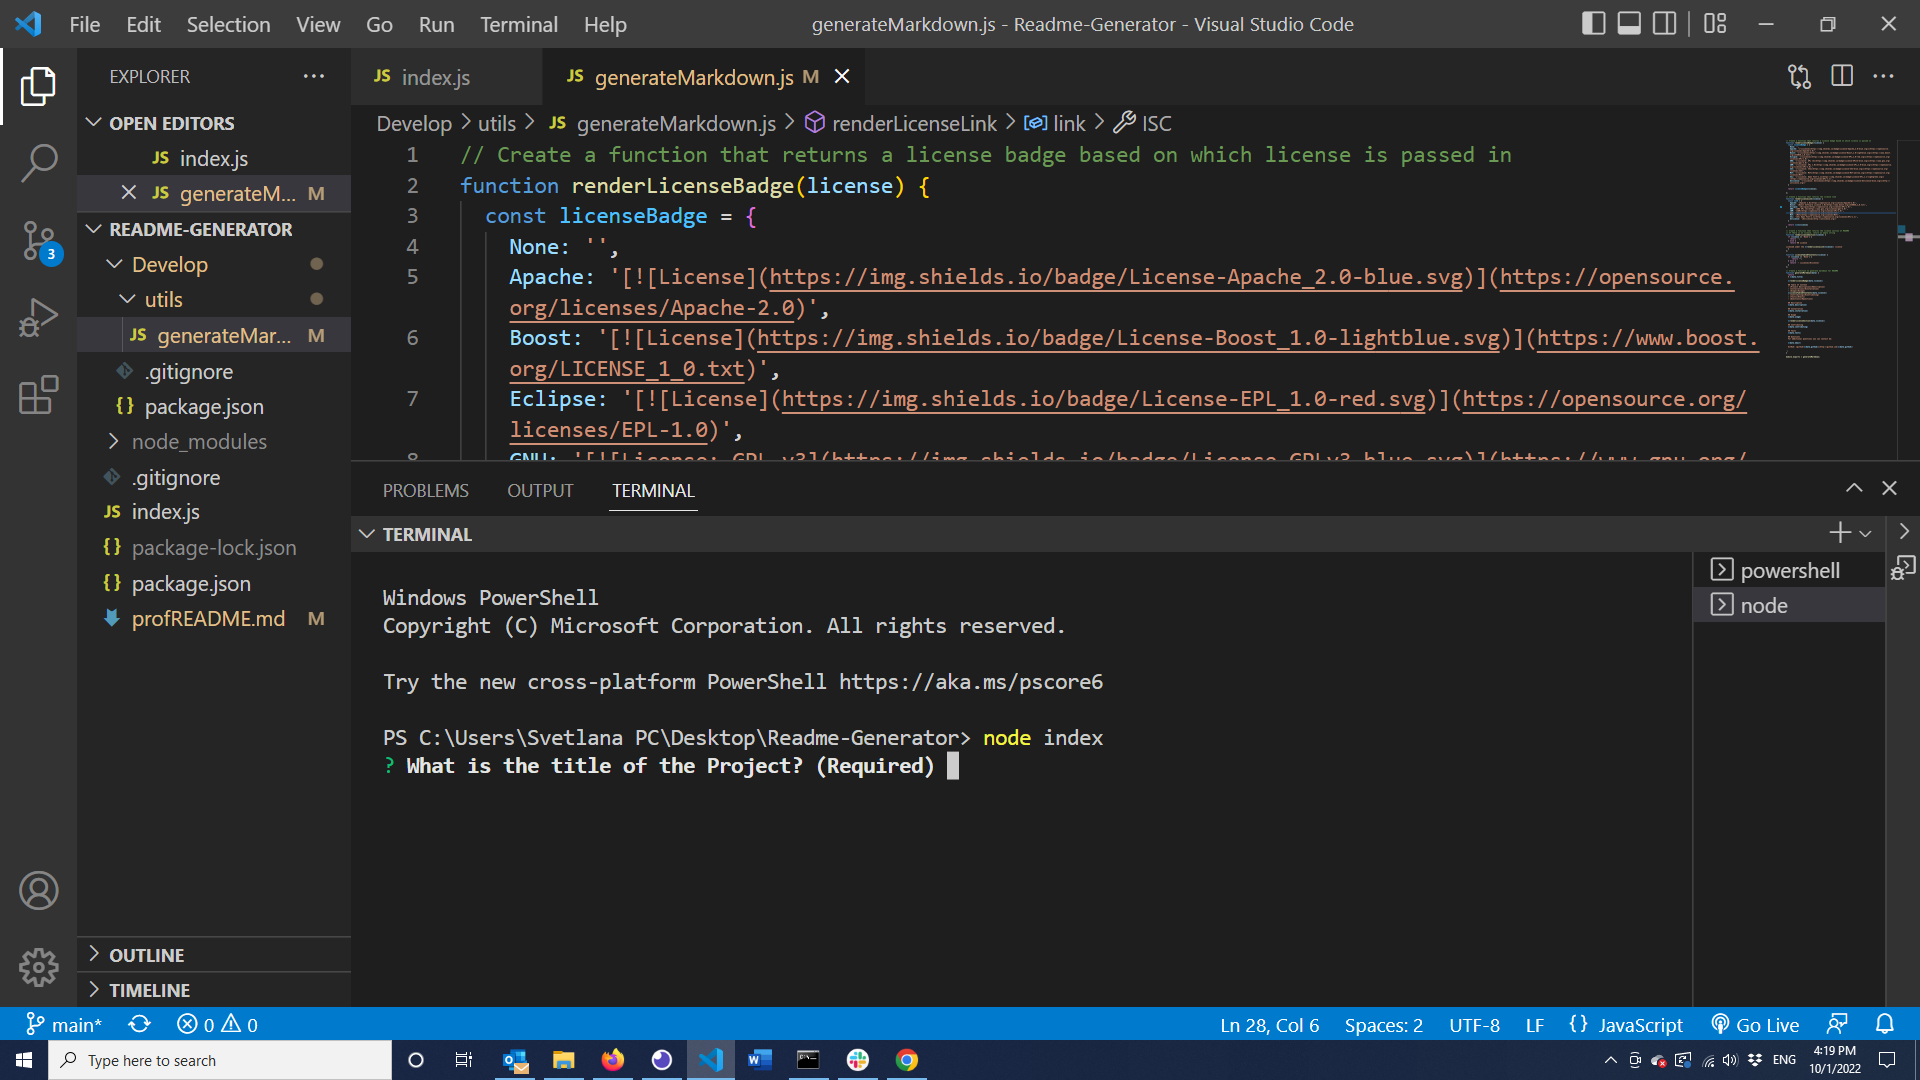Close generateMarkdown.js in Open Editors list
The image size is (1920, 1080).
128,193
